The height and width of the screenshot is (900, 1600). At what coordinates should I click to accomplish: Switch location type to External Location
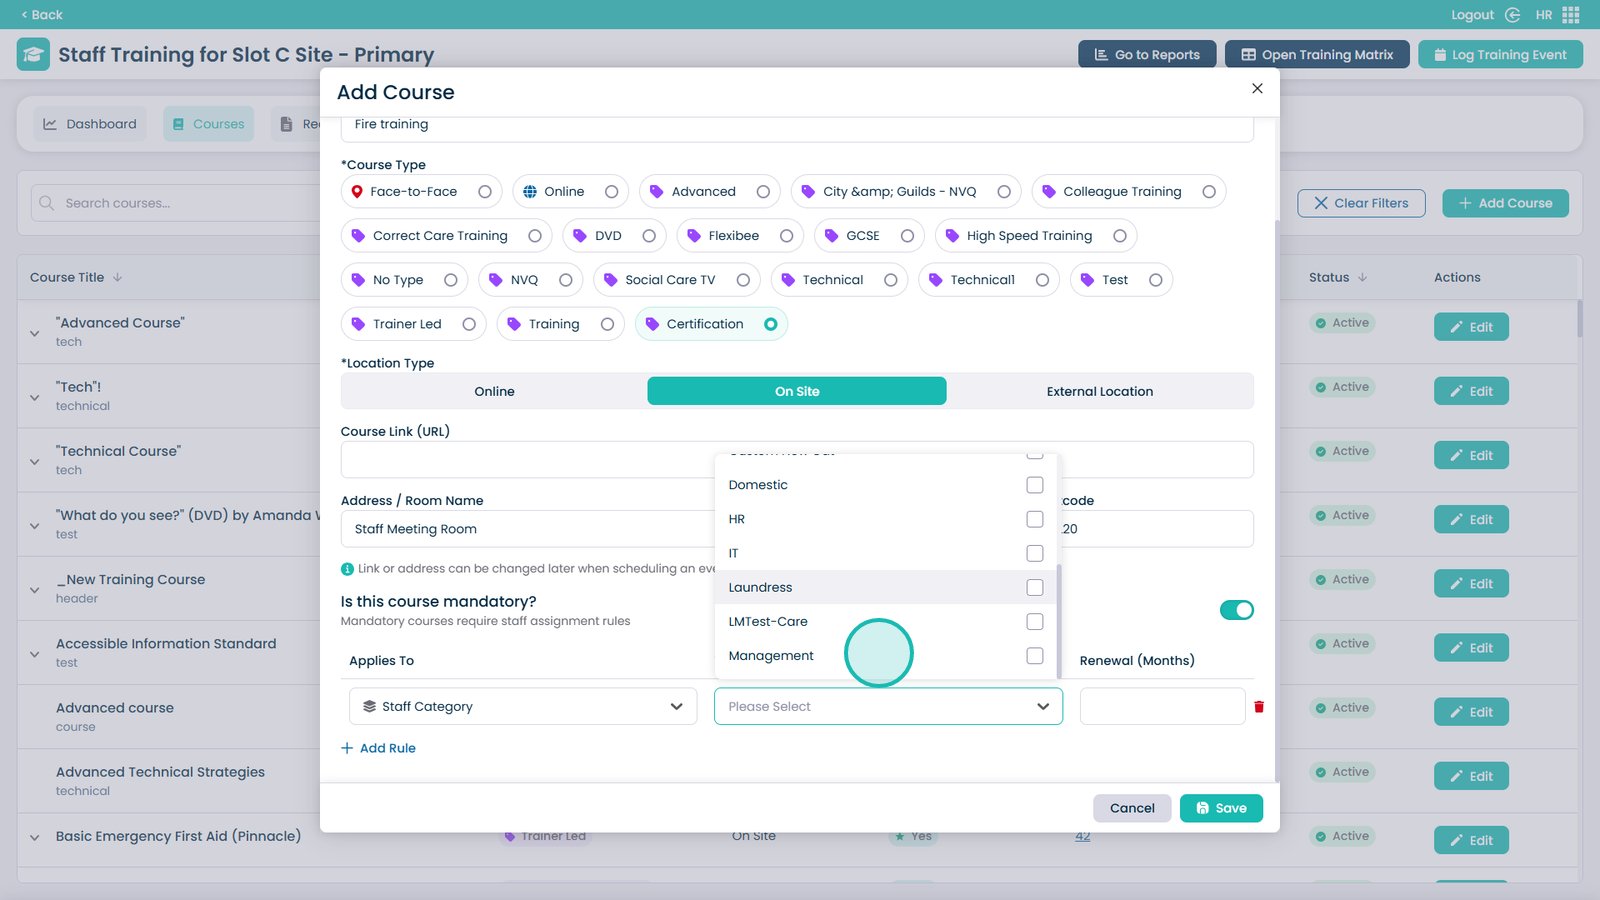pos(1099,392)
